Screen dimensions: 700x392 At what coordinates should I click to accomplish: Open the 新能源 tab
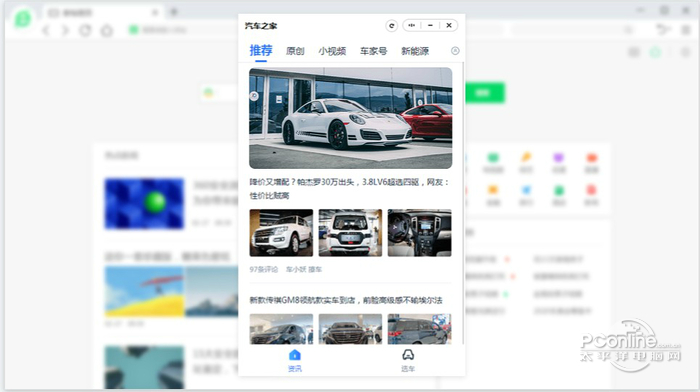415,51
